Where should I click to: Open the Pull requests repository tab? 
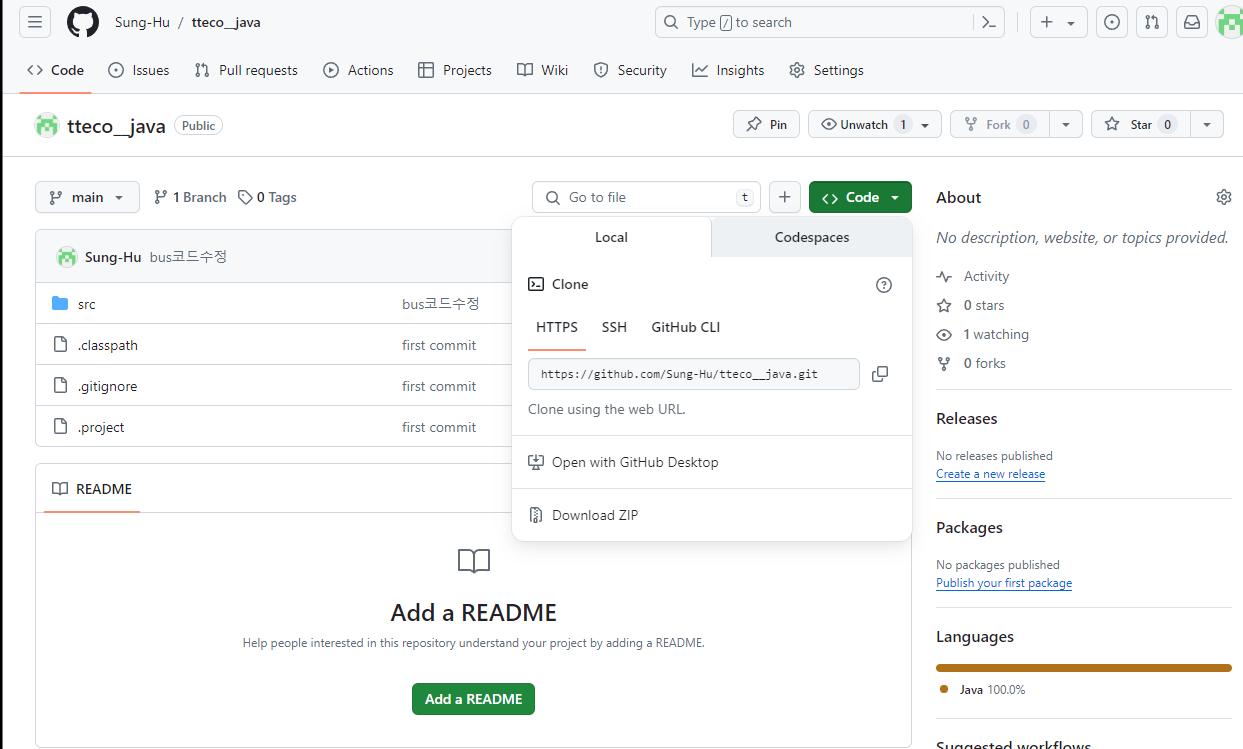pyautogui.click(x=246, y=70)
